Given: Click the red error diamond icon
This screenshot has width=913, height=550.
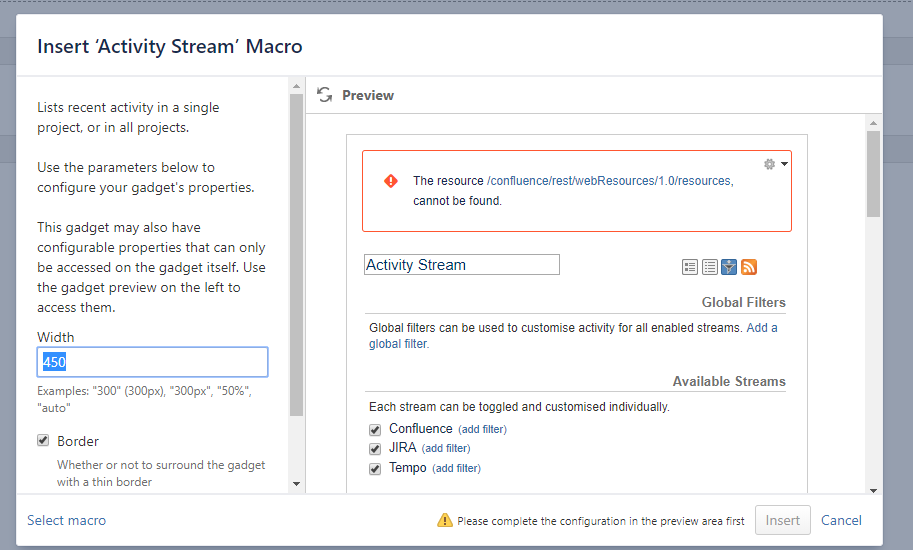Looking at the screenshot, I should coord(391,181).
